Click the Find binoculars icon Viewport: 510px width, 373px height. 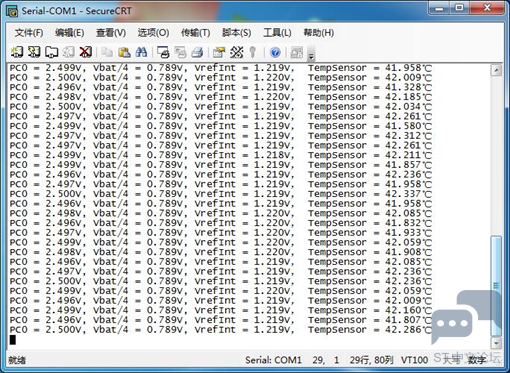(x=141, y=52)
